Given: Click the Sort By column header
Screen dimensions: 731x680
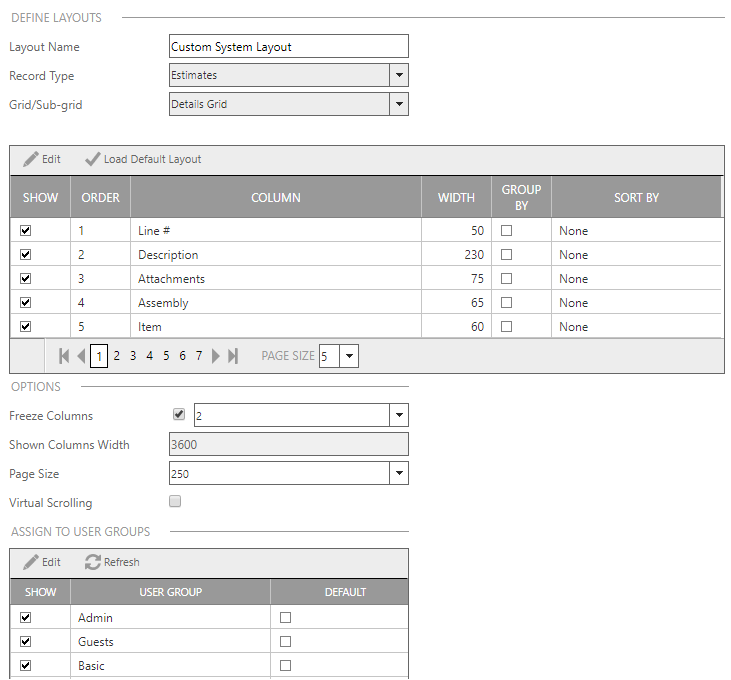Looking at the screenshot, I should [x=636, y=198].
